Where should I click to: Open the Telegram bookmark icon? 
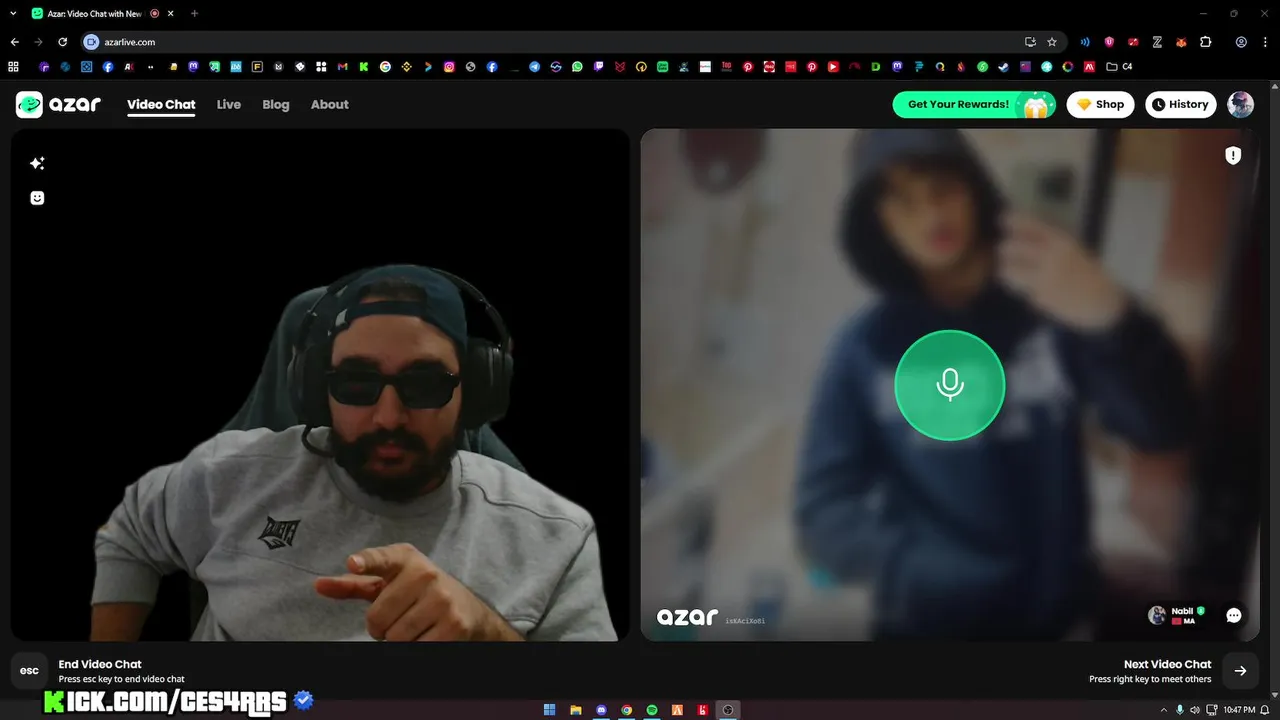tap(534, 67)
